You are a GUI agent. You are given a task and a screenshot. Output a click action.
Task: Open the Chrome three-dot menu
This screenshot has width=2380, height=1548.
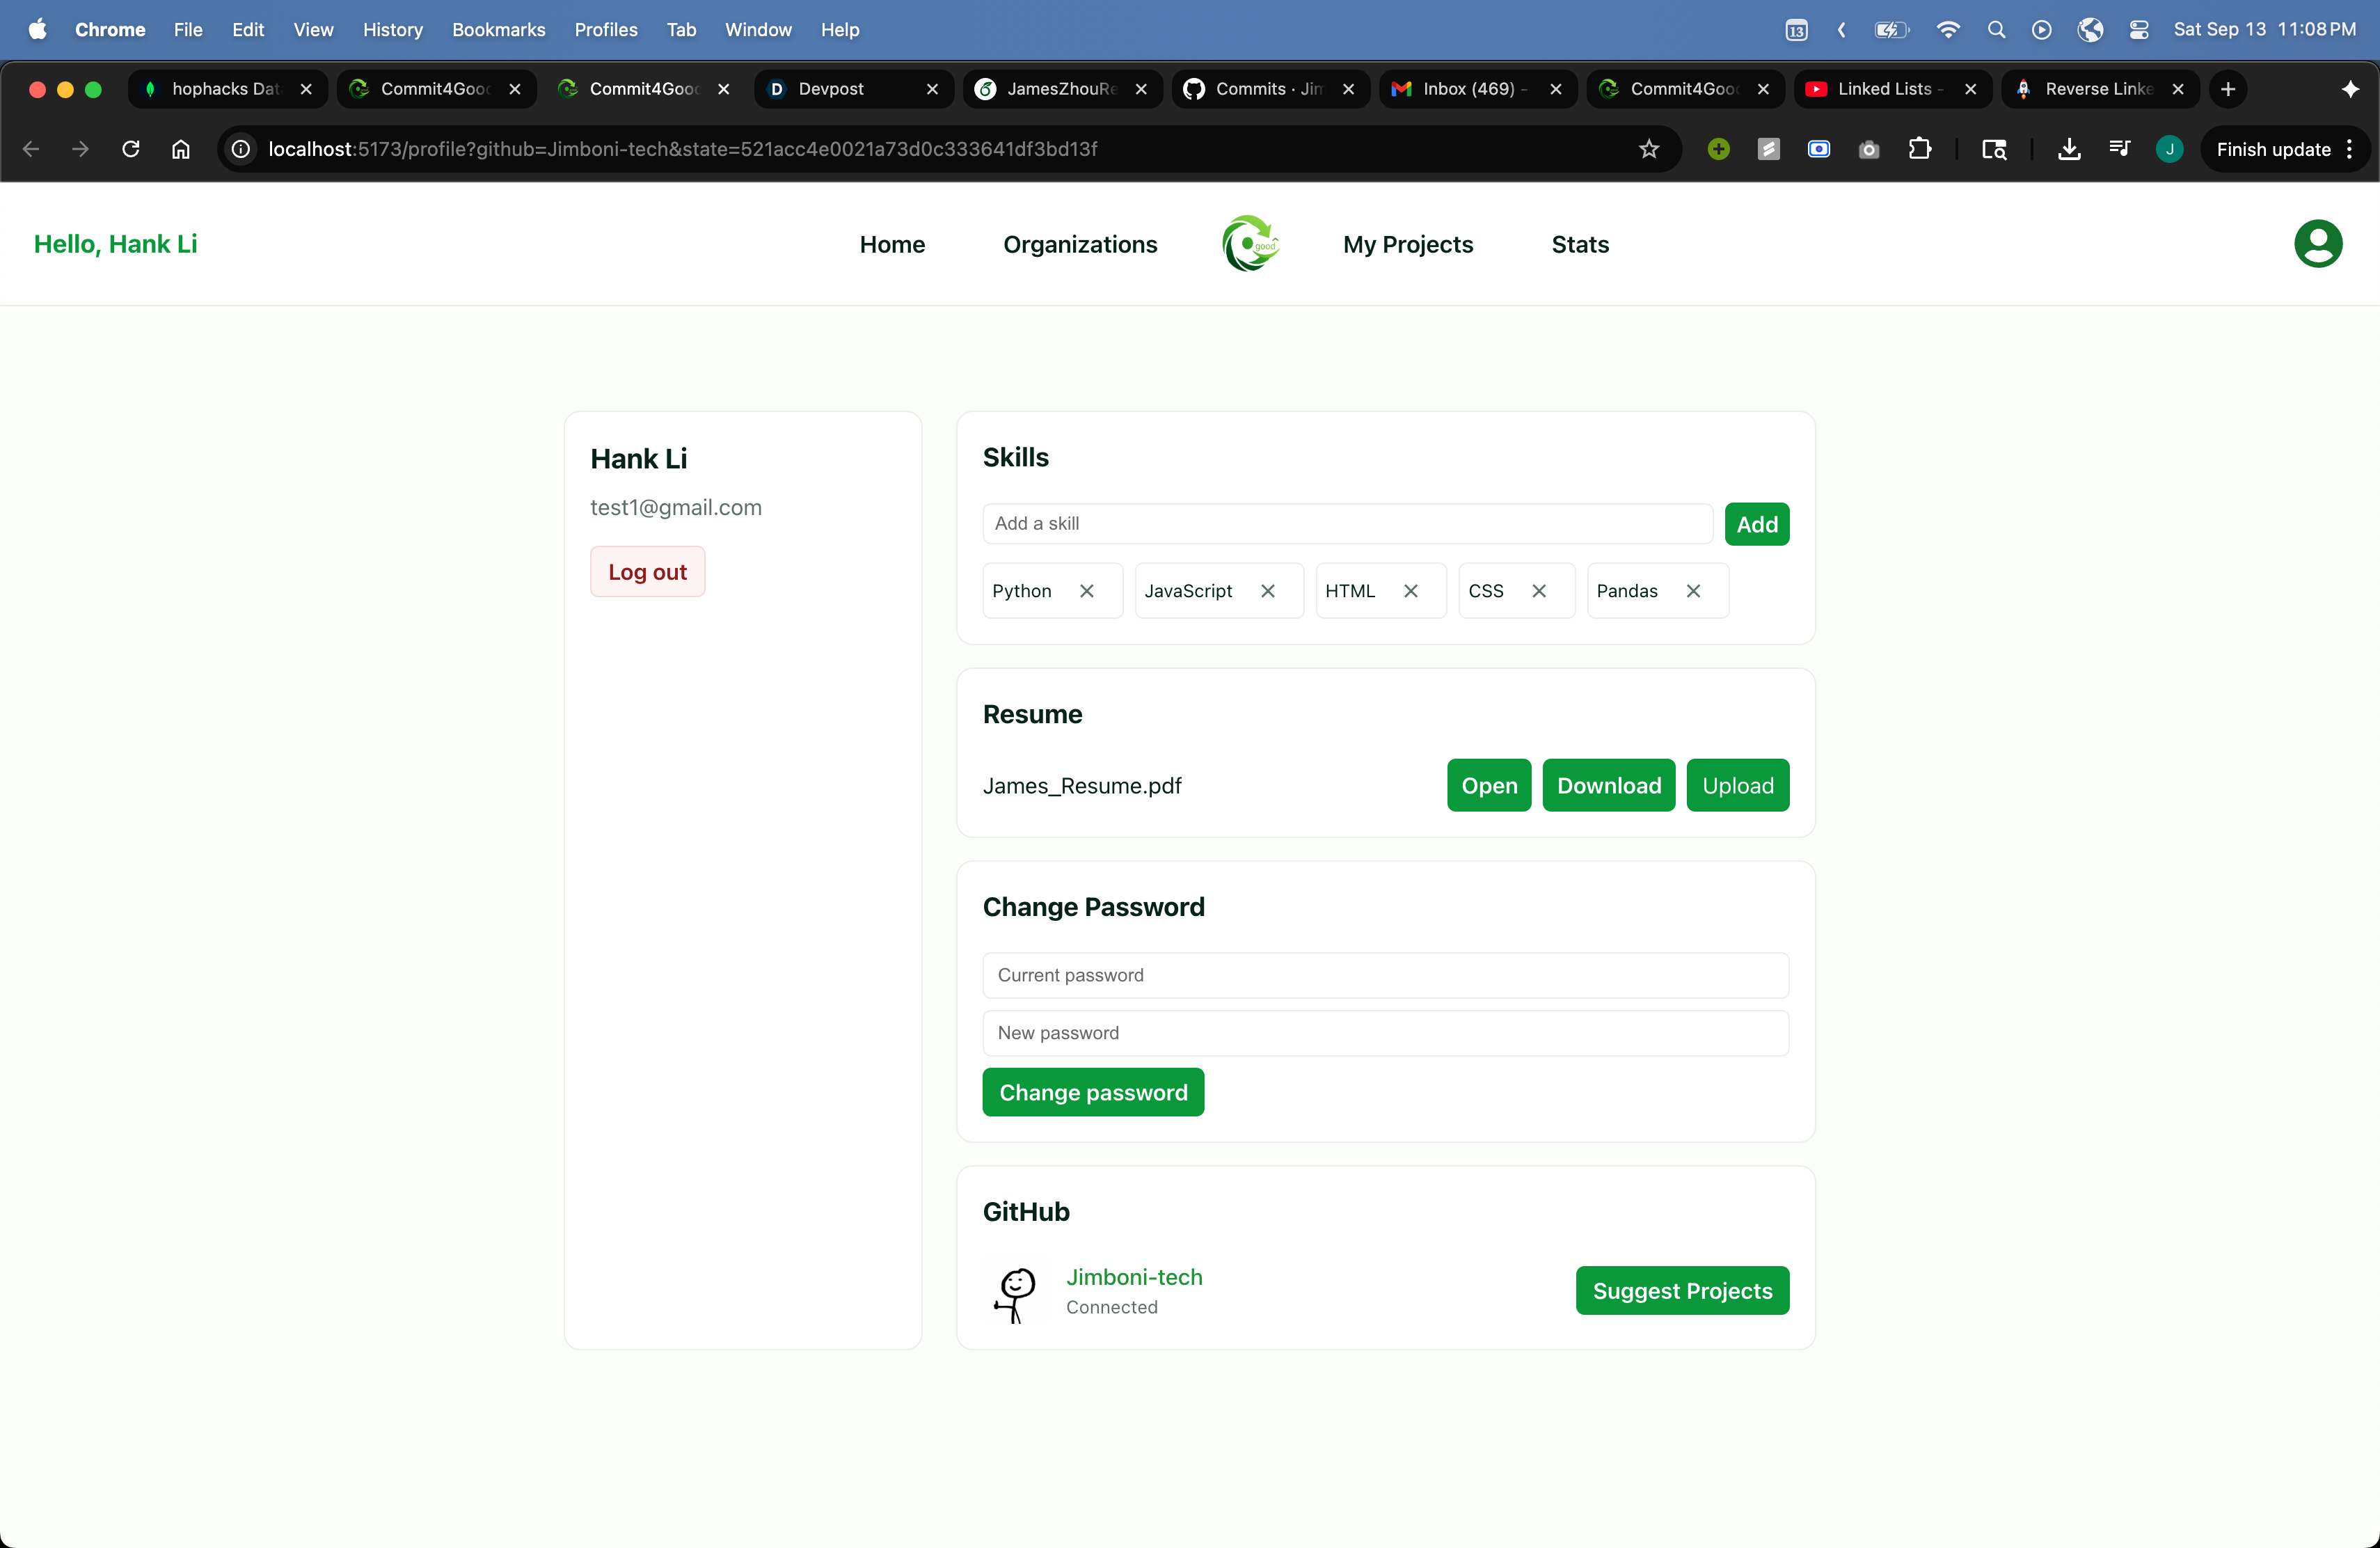point(2349,149)
